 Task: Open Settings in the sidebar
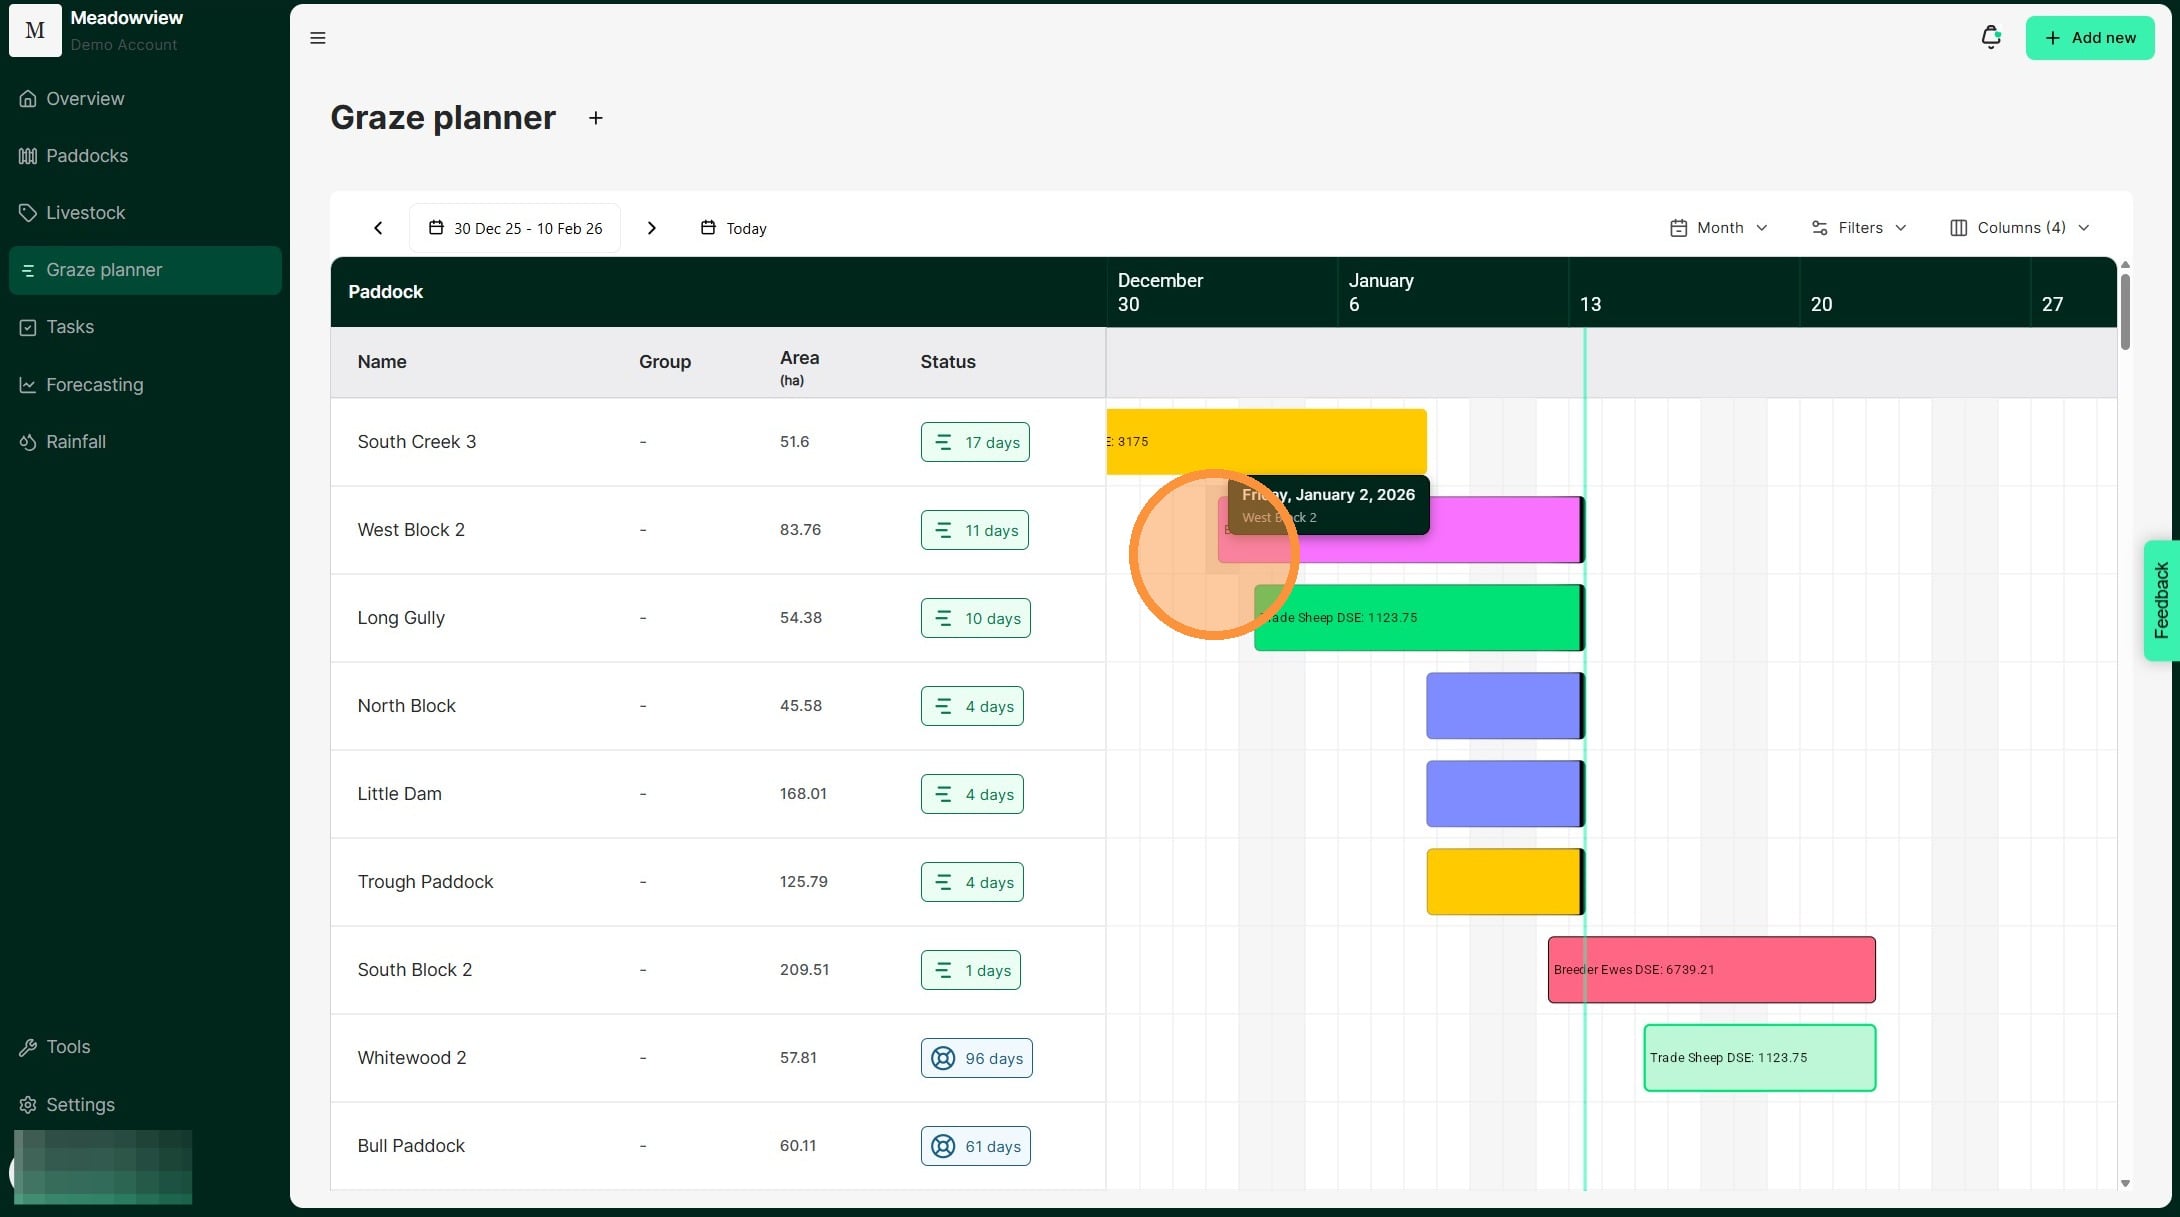[x=80, y=1105]
